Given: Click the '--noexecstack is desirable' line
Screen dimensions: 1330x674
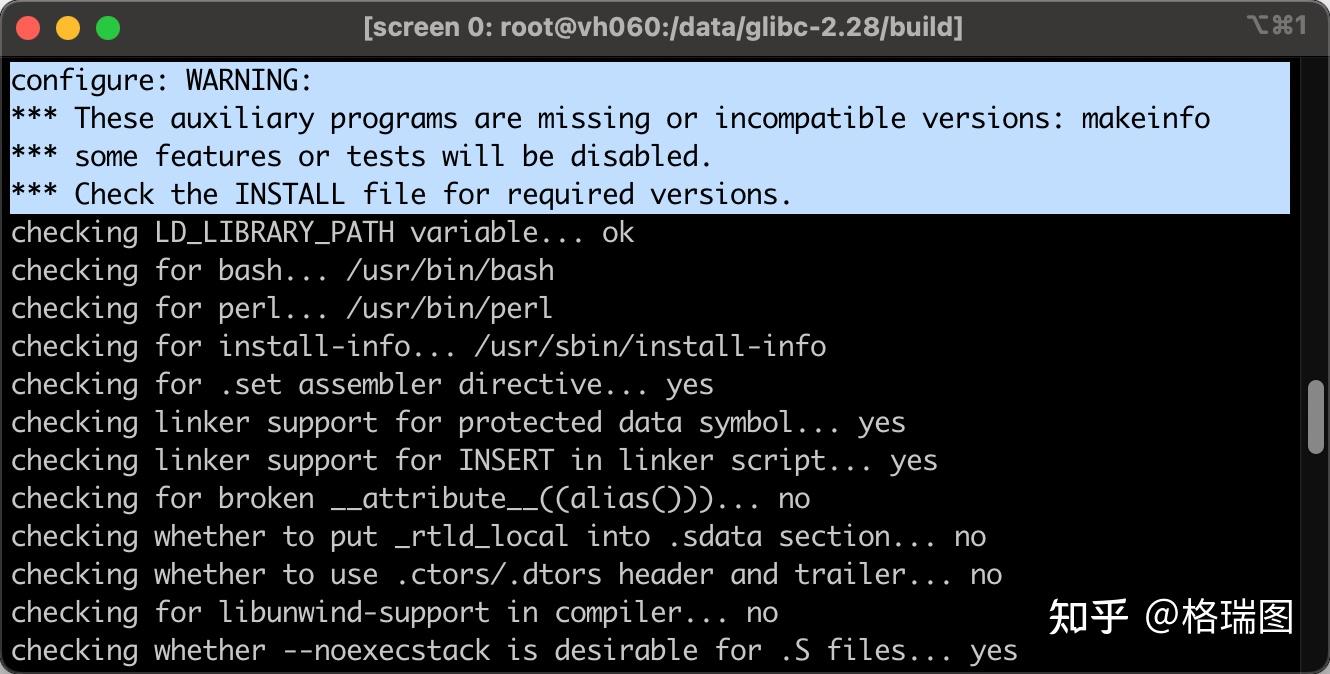Looking at the screenshot, I should tap(515, 650).
